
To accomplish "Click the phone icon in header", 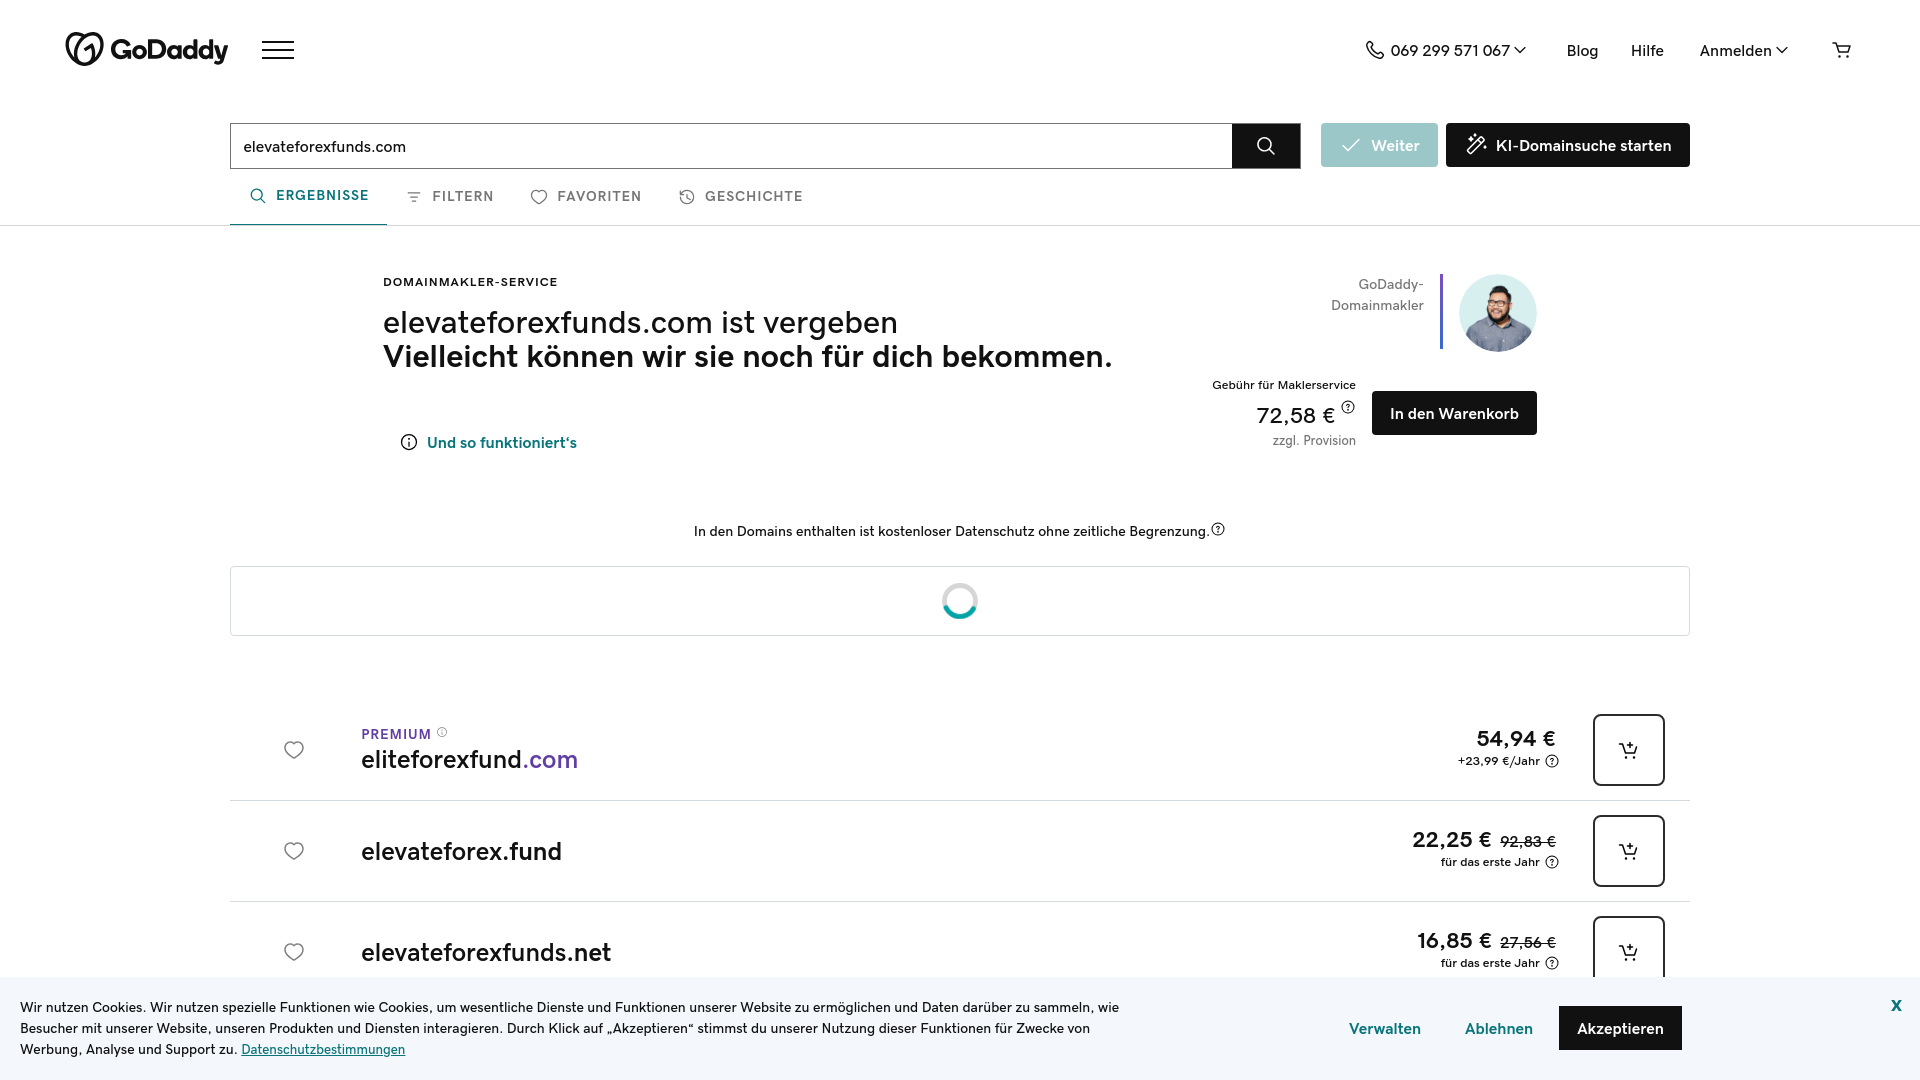I will (x=1375, y=50).
